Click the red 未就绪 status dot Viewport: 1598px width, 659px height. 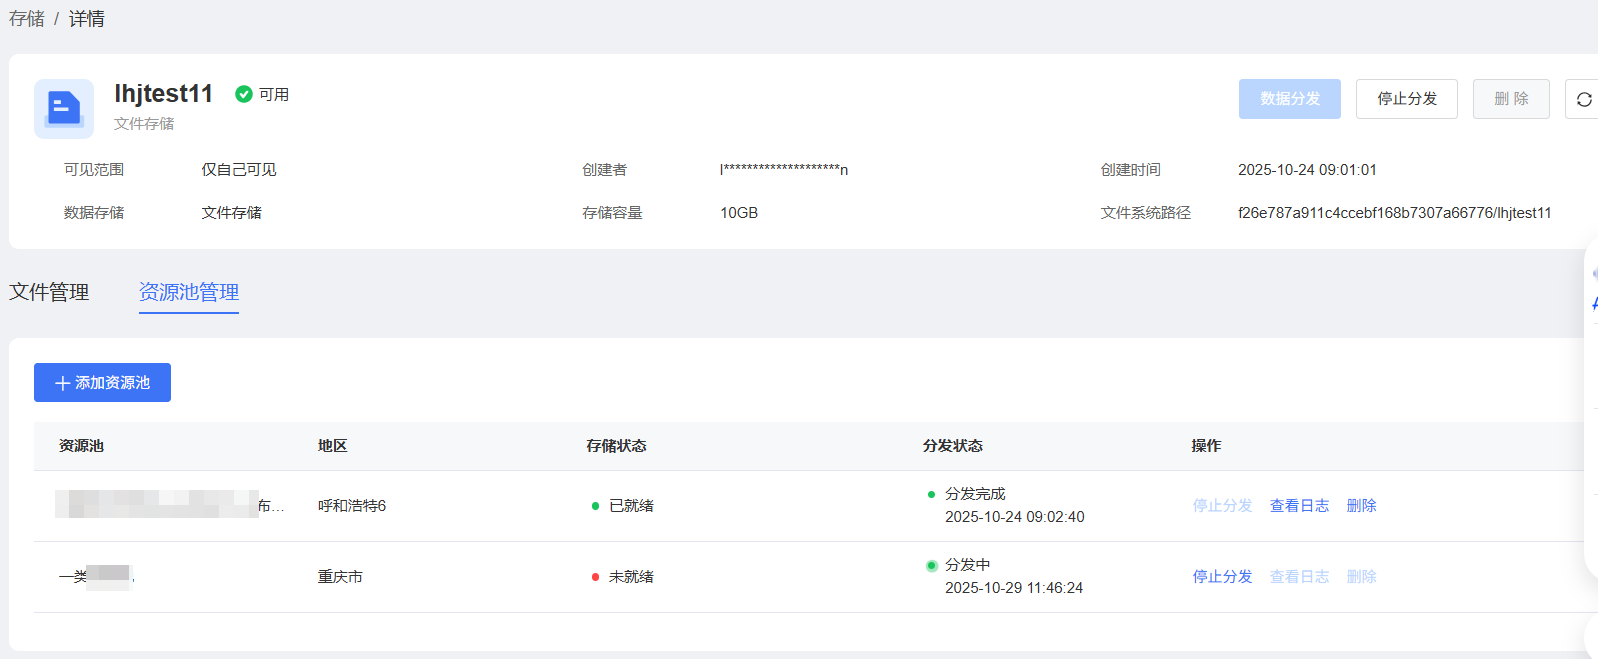595,577
